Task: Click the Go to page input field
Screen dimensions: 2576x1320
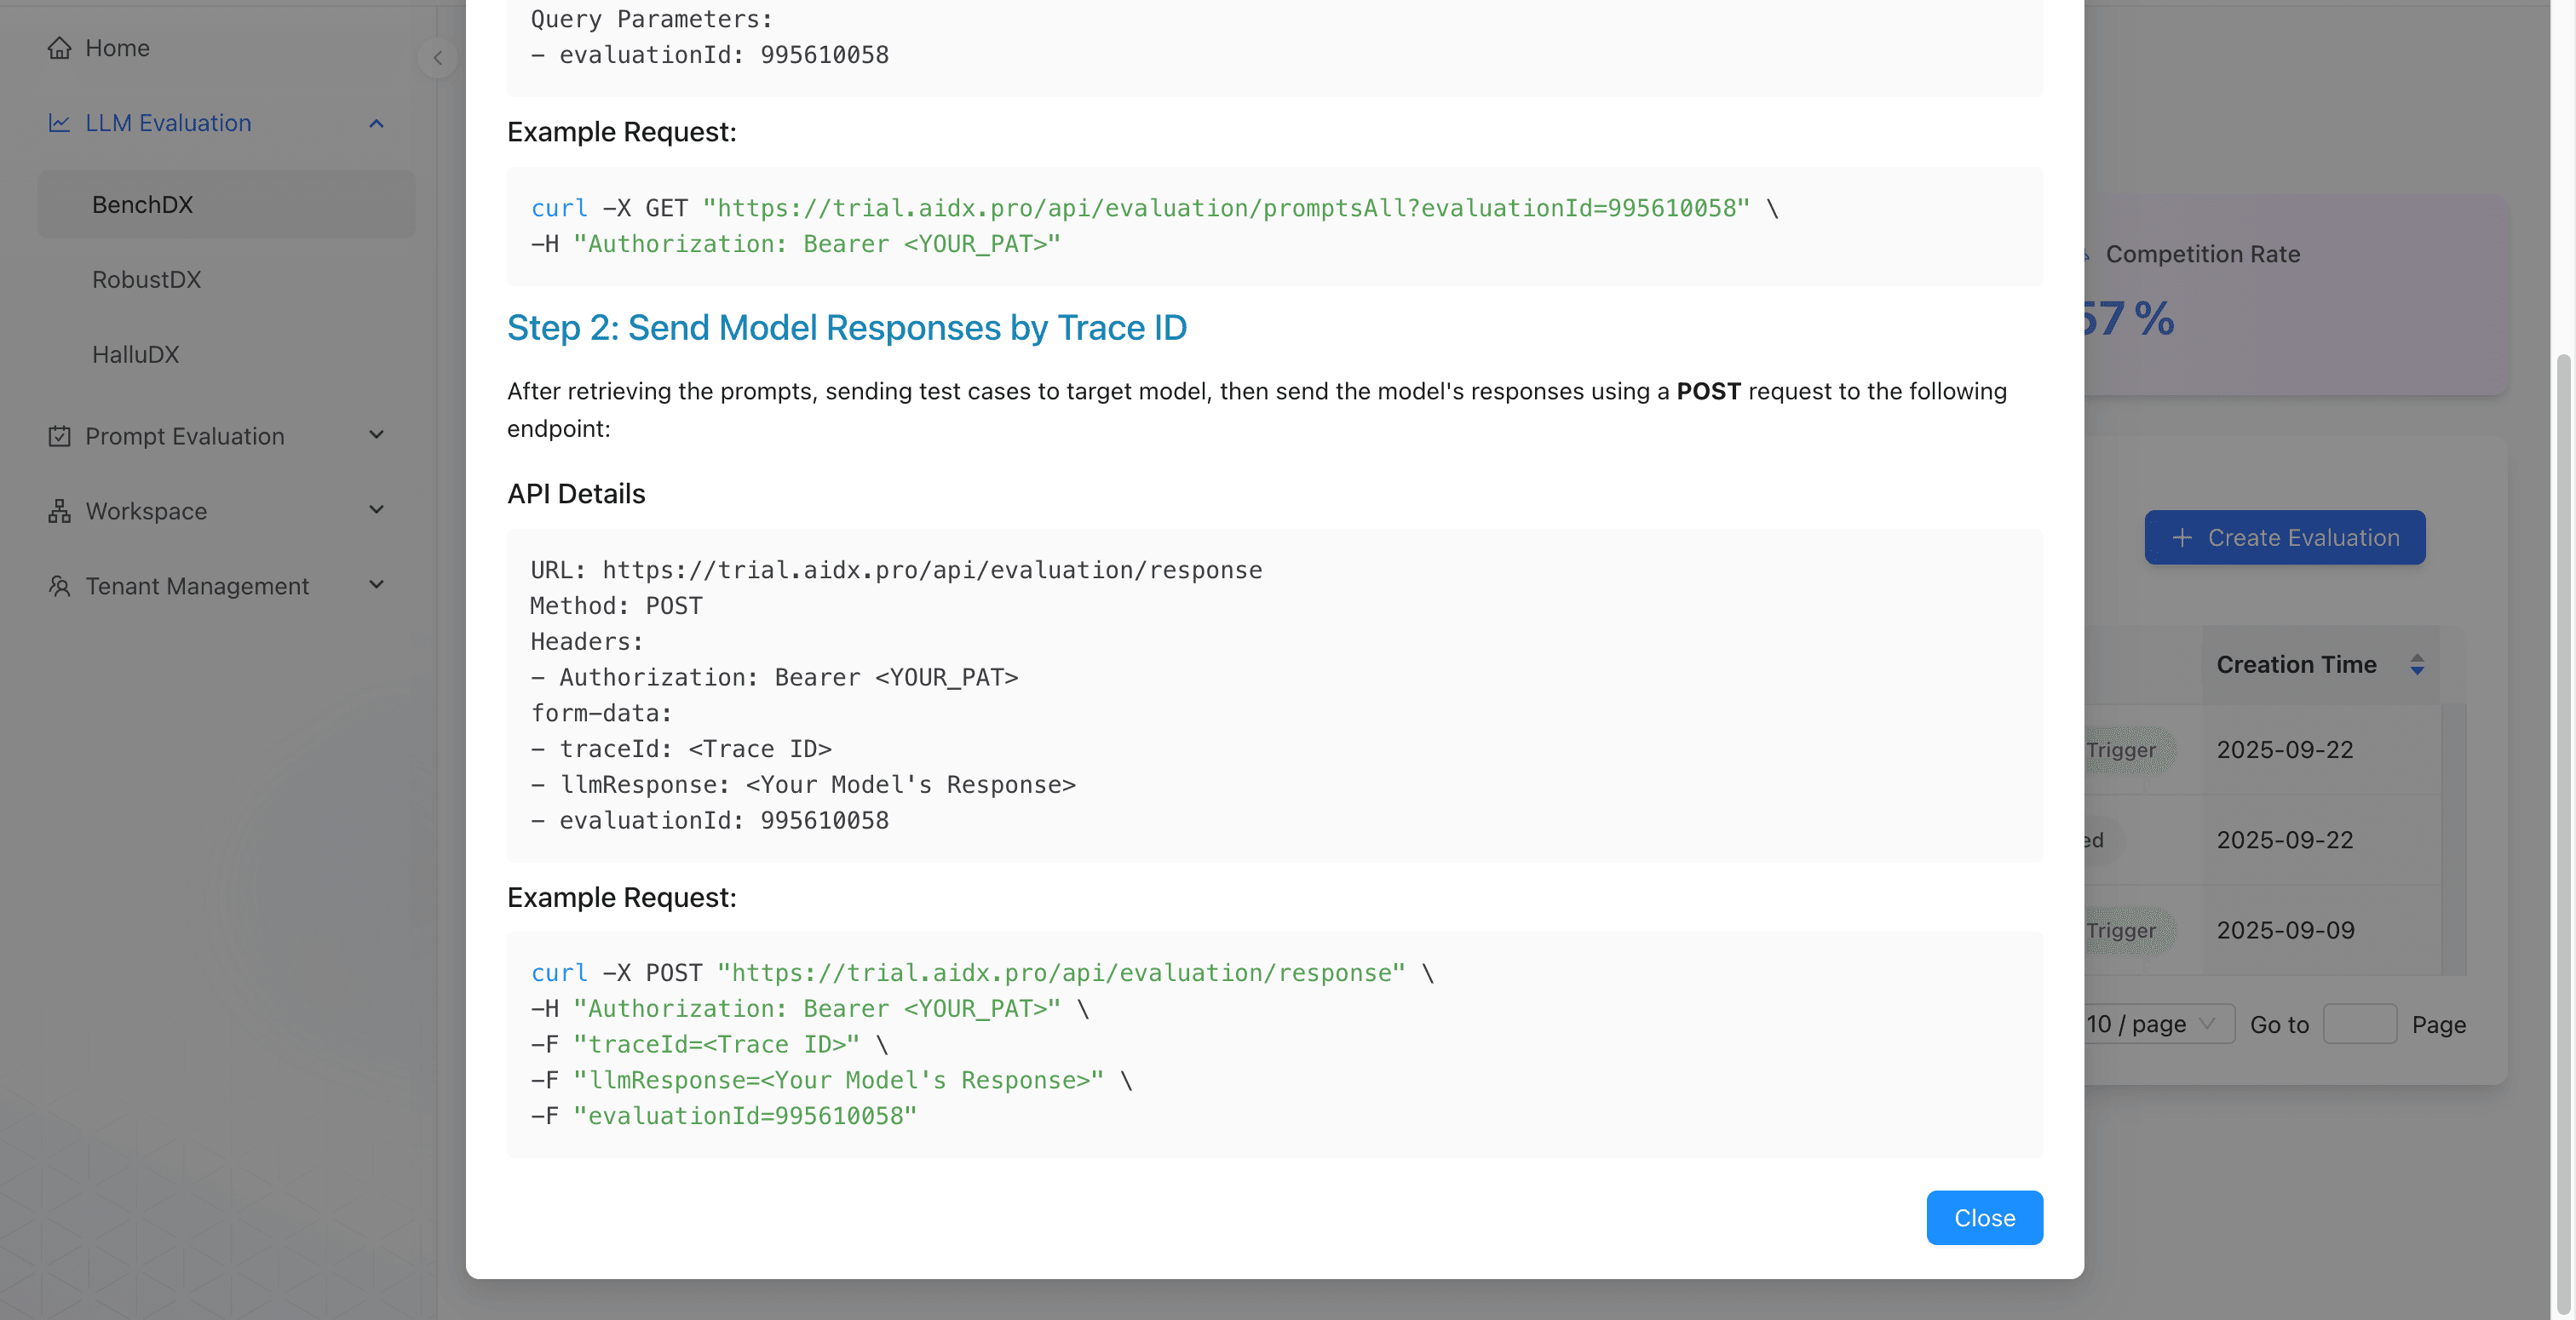Action: tap(2360, 1024)
